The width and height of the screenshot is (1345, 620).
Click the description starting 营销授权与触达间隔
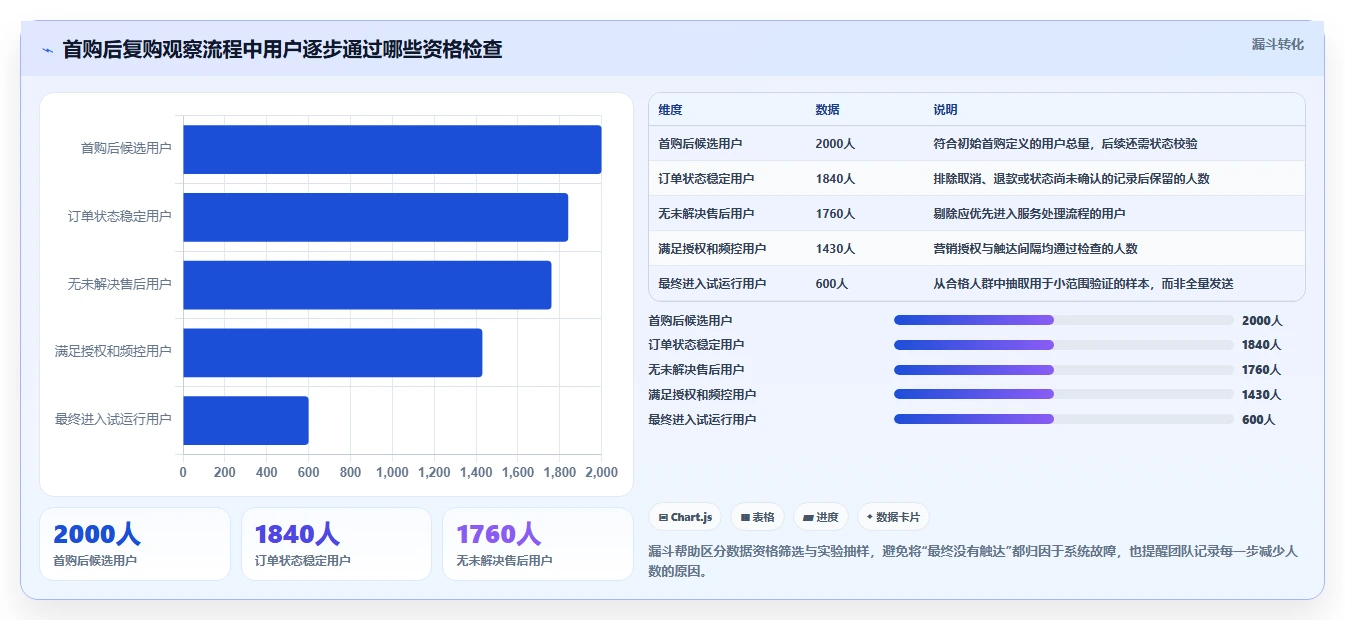1035,249
